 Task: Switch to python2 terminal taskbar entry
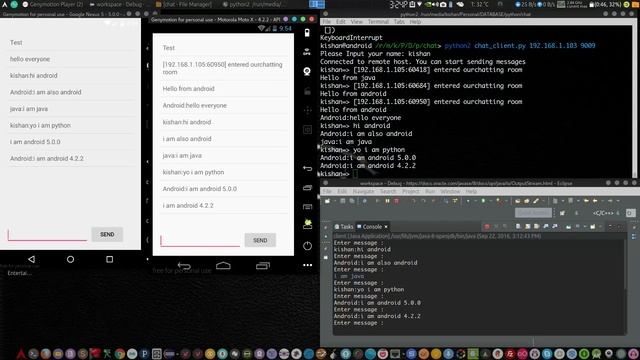255,4
